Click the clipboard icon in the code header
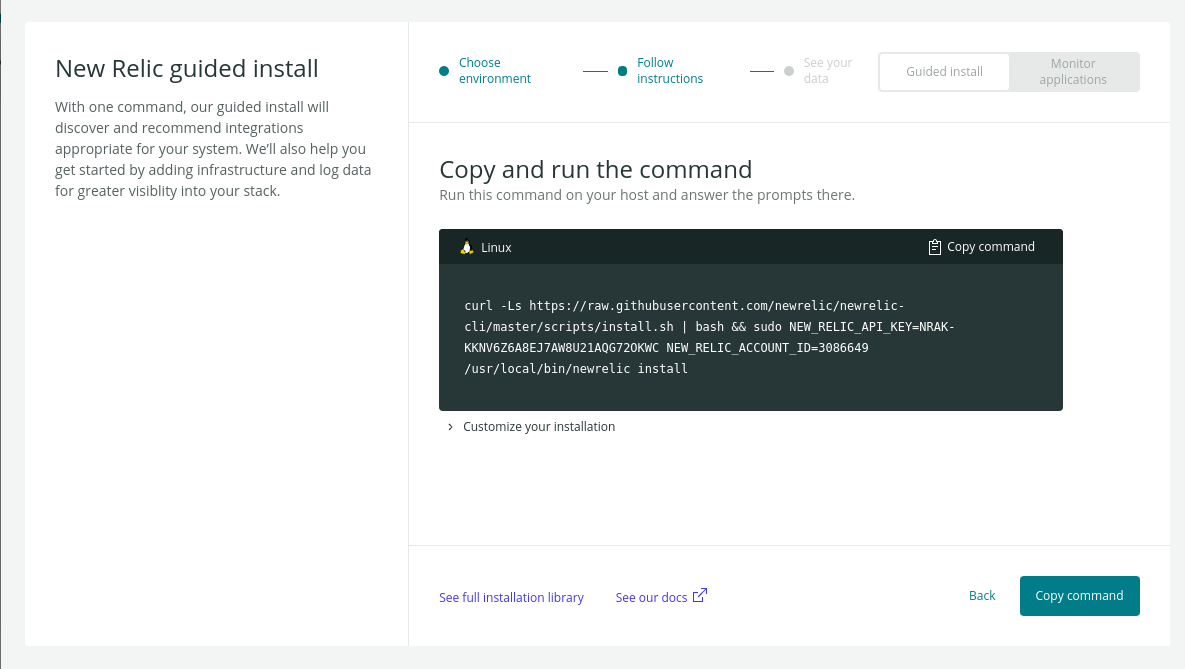The image size is (1185, 669). (935, 247)
